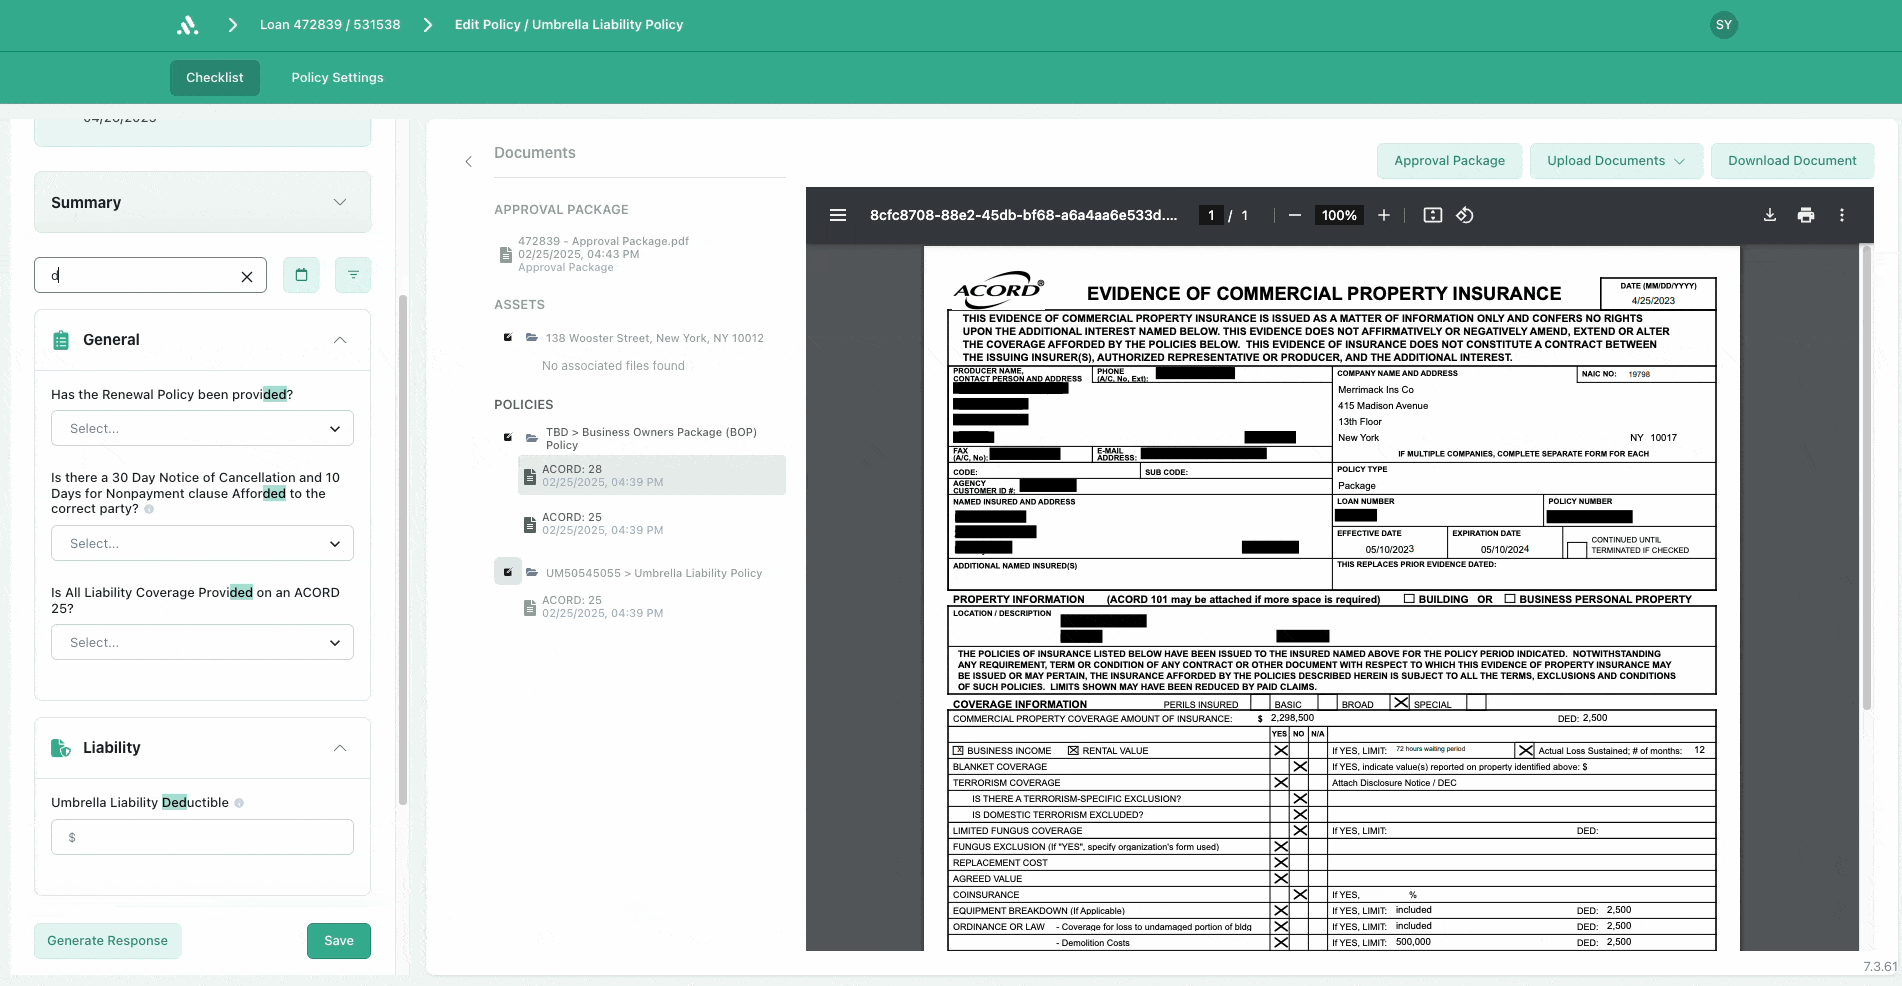1902x986 pixels.
Task: Open the PDF viewer sidebar menu icon
Action: point(838,215)
